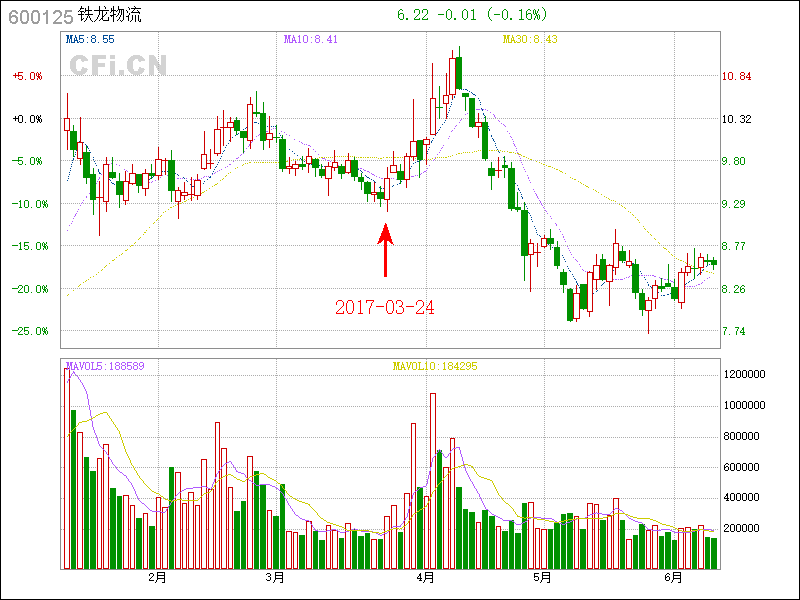Click the 6.22 -0.01 price quote
The image size is (800, 600).
click(x=472, y=15)
